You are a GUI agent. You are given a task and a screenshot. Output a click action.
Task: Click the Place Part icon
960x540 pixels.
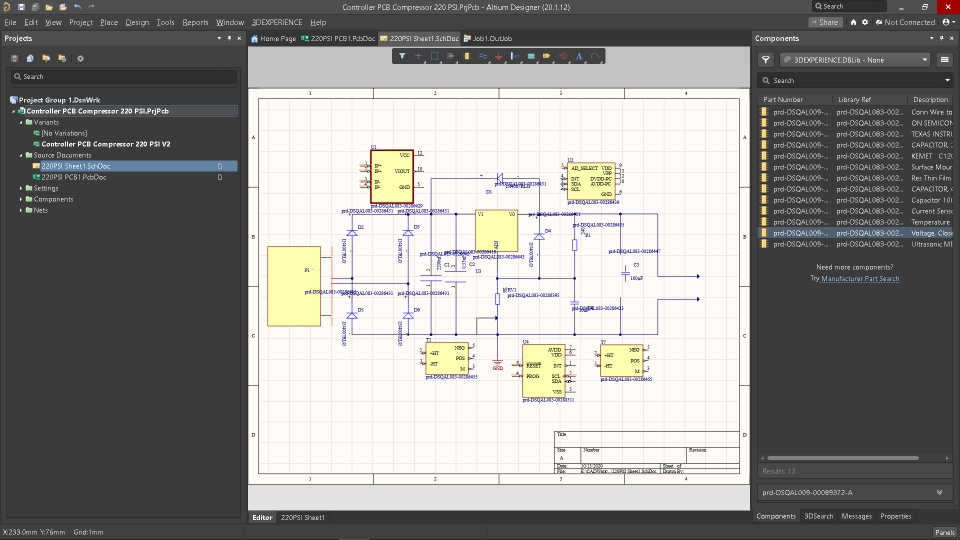[467, 56]
